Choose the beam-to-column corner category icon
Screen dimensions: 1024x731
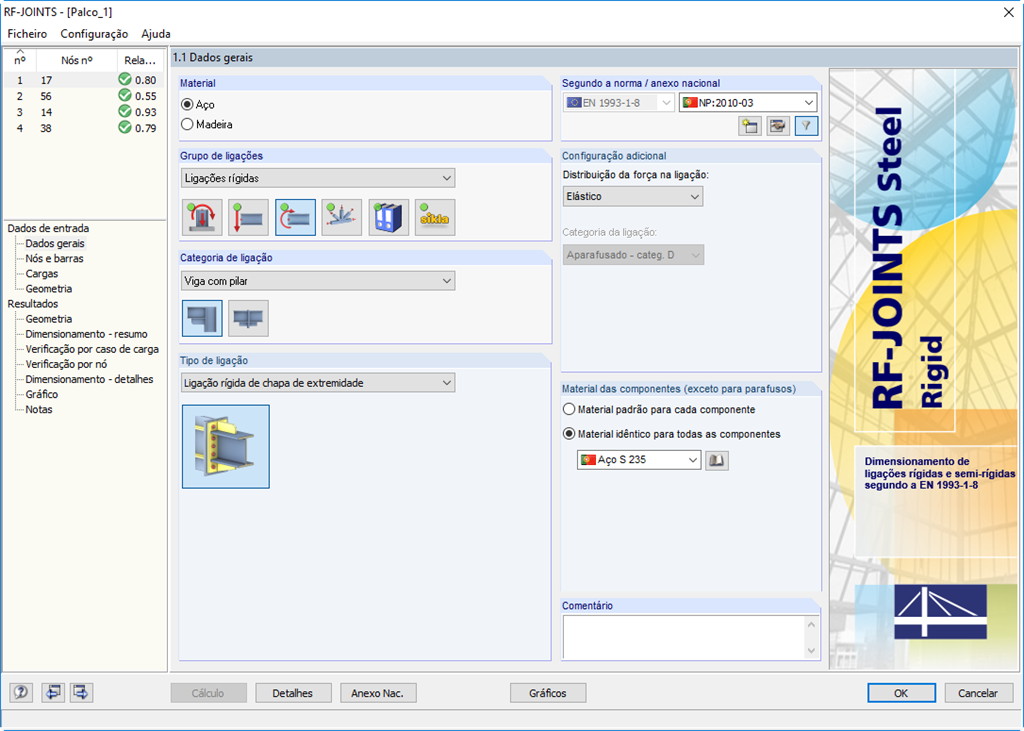tap(202, 318)
